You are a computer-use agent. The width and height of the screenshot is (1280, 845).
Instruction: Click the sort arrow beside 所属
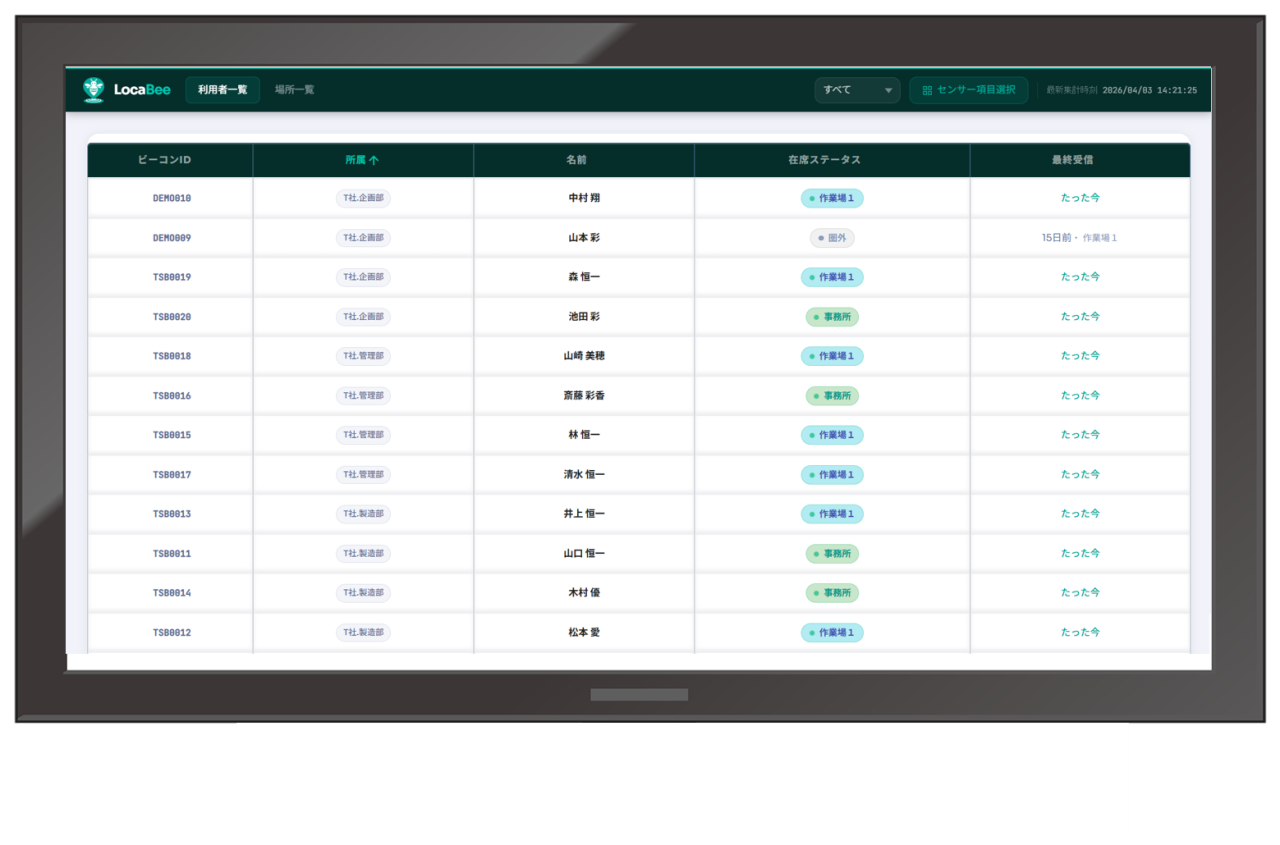tap(374, 160)
